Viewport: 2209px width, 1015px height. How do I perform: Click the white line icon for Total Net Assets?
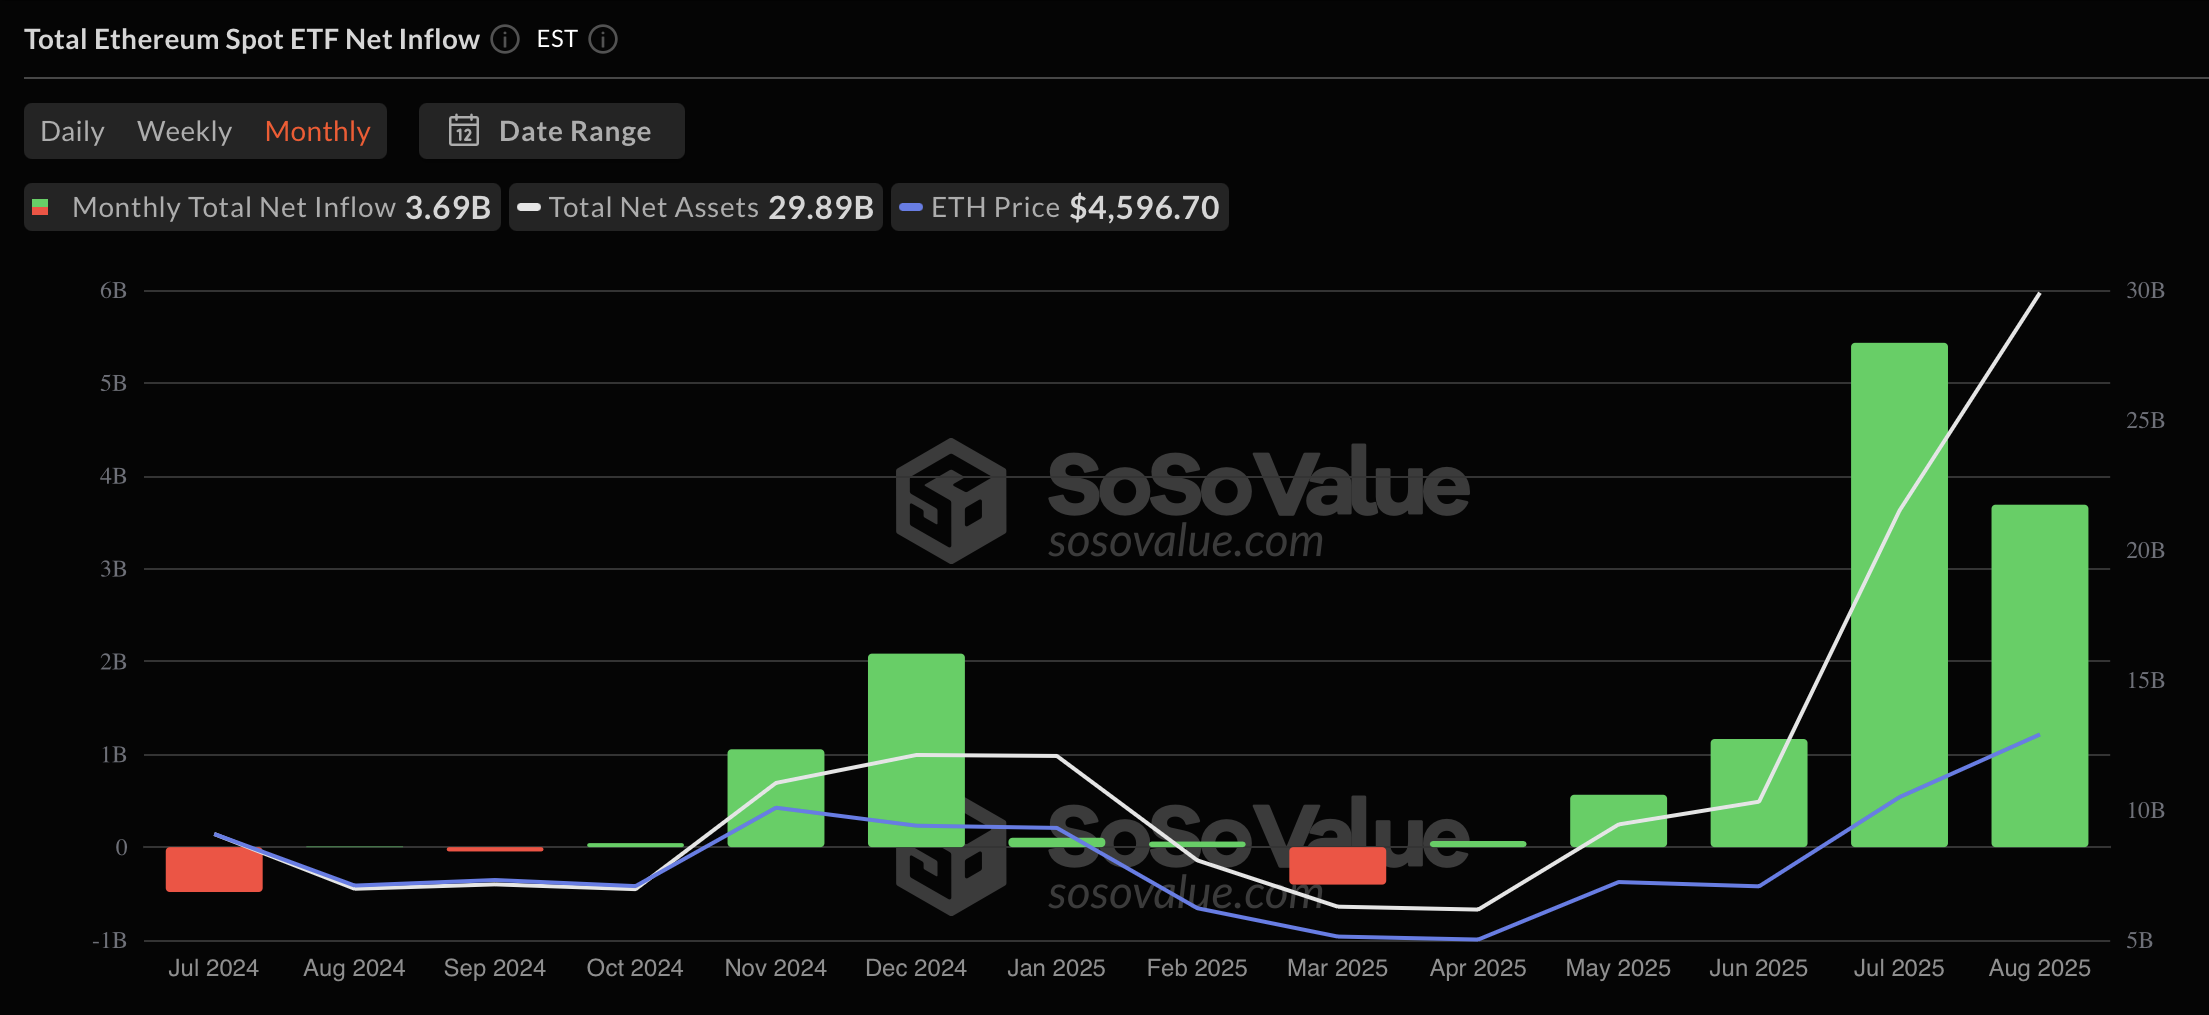(x=530, y=207)
